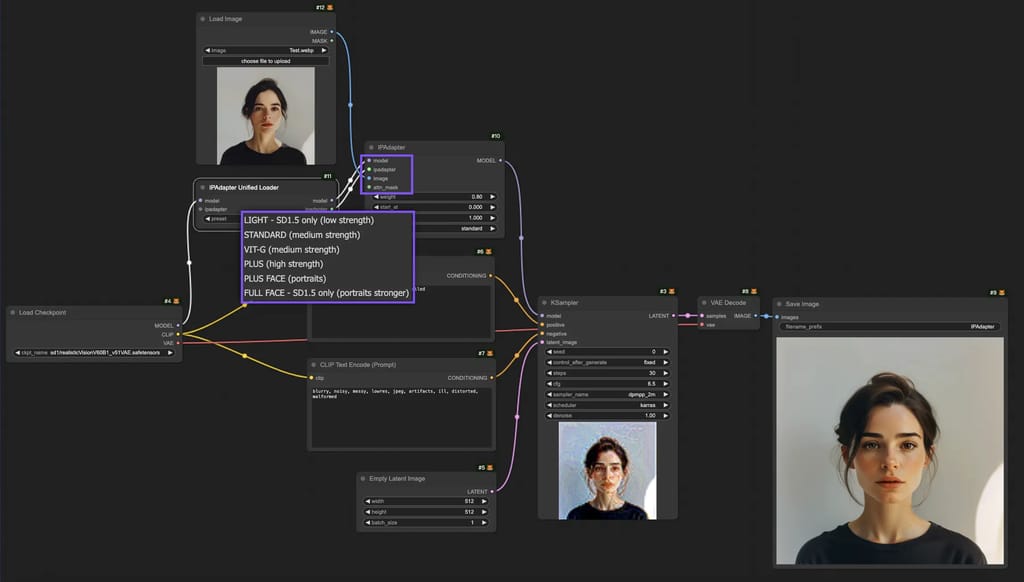This screenshot has height=582, width=1024.
Task: Click the samples input port on VAE Decode
Action: 702,315
